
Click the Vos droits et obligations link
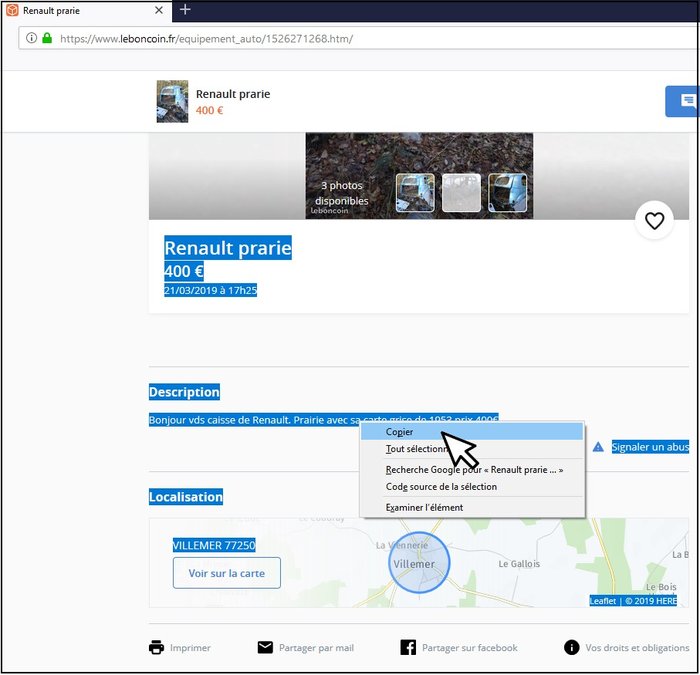click(x=637, y=647)
